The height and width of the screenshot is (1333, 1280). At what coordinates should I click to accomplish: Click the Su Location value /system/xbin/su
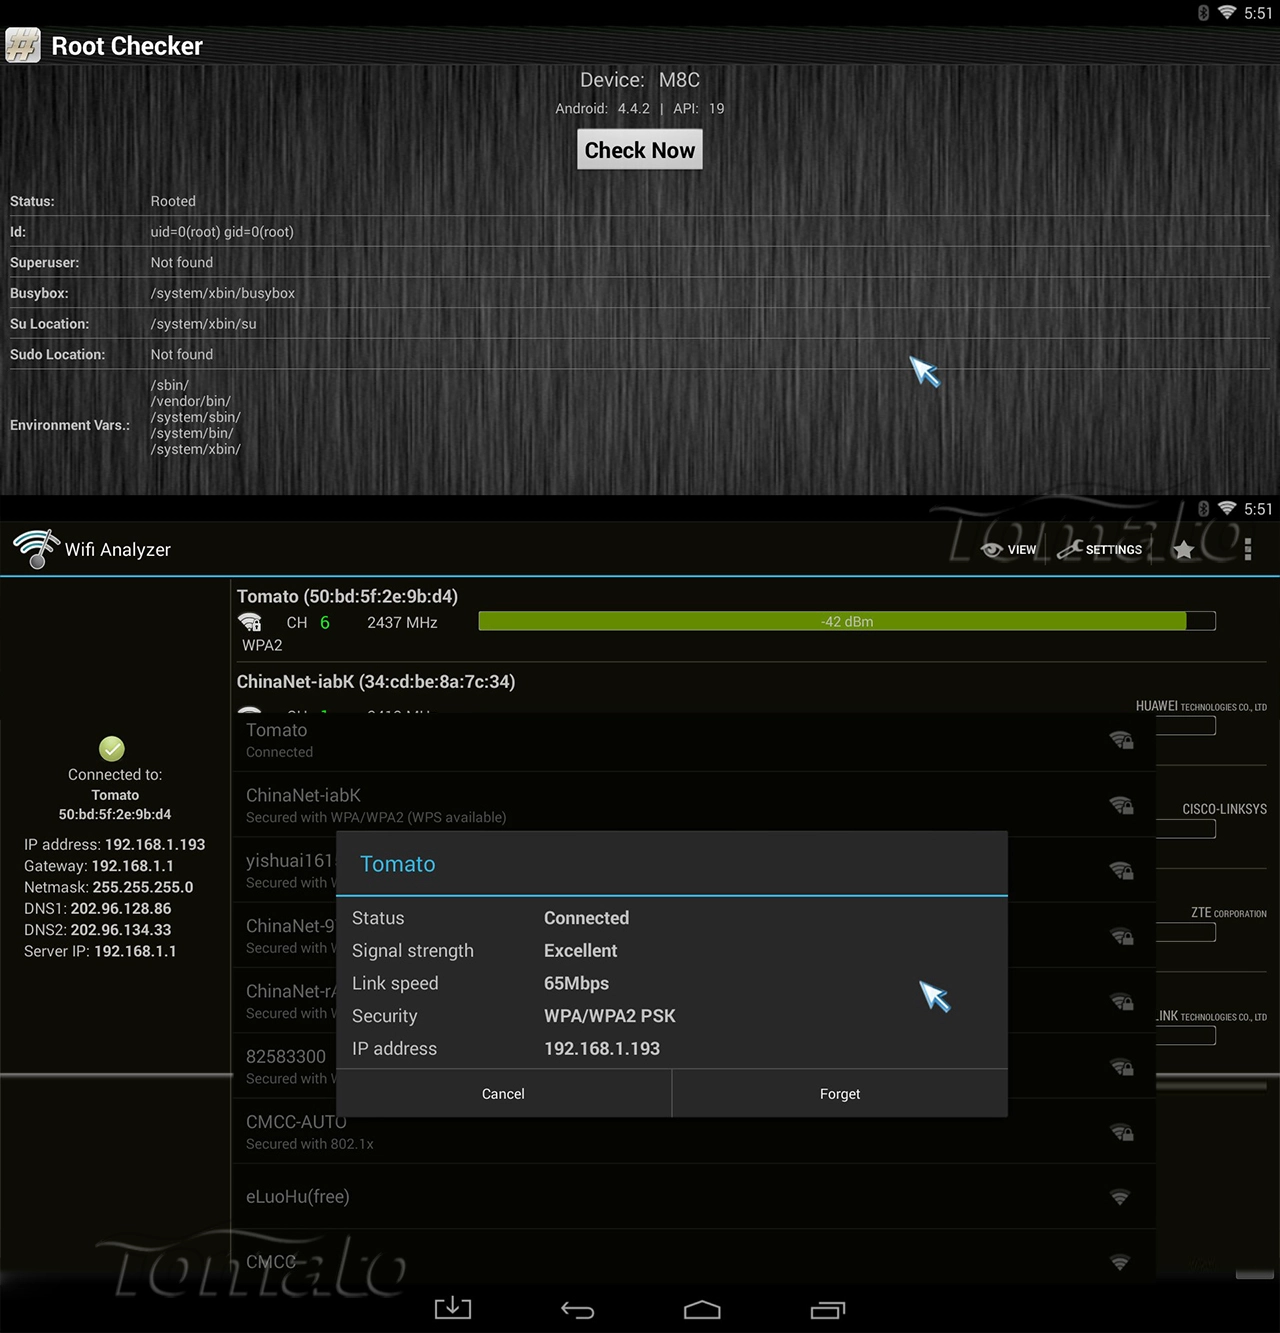204,324
